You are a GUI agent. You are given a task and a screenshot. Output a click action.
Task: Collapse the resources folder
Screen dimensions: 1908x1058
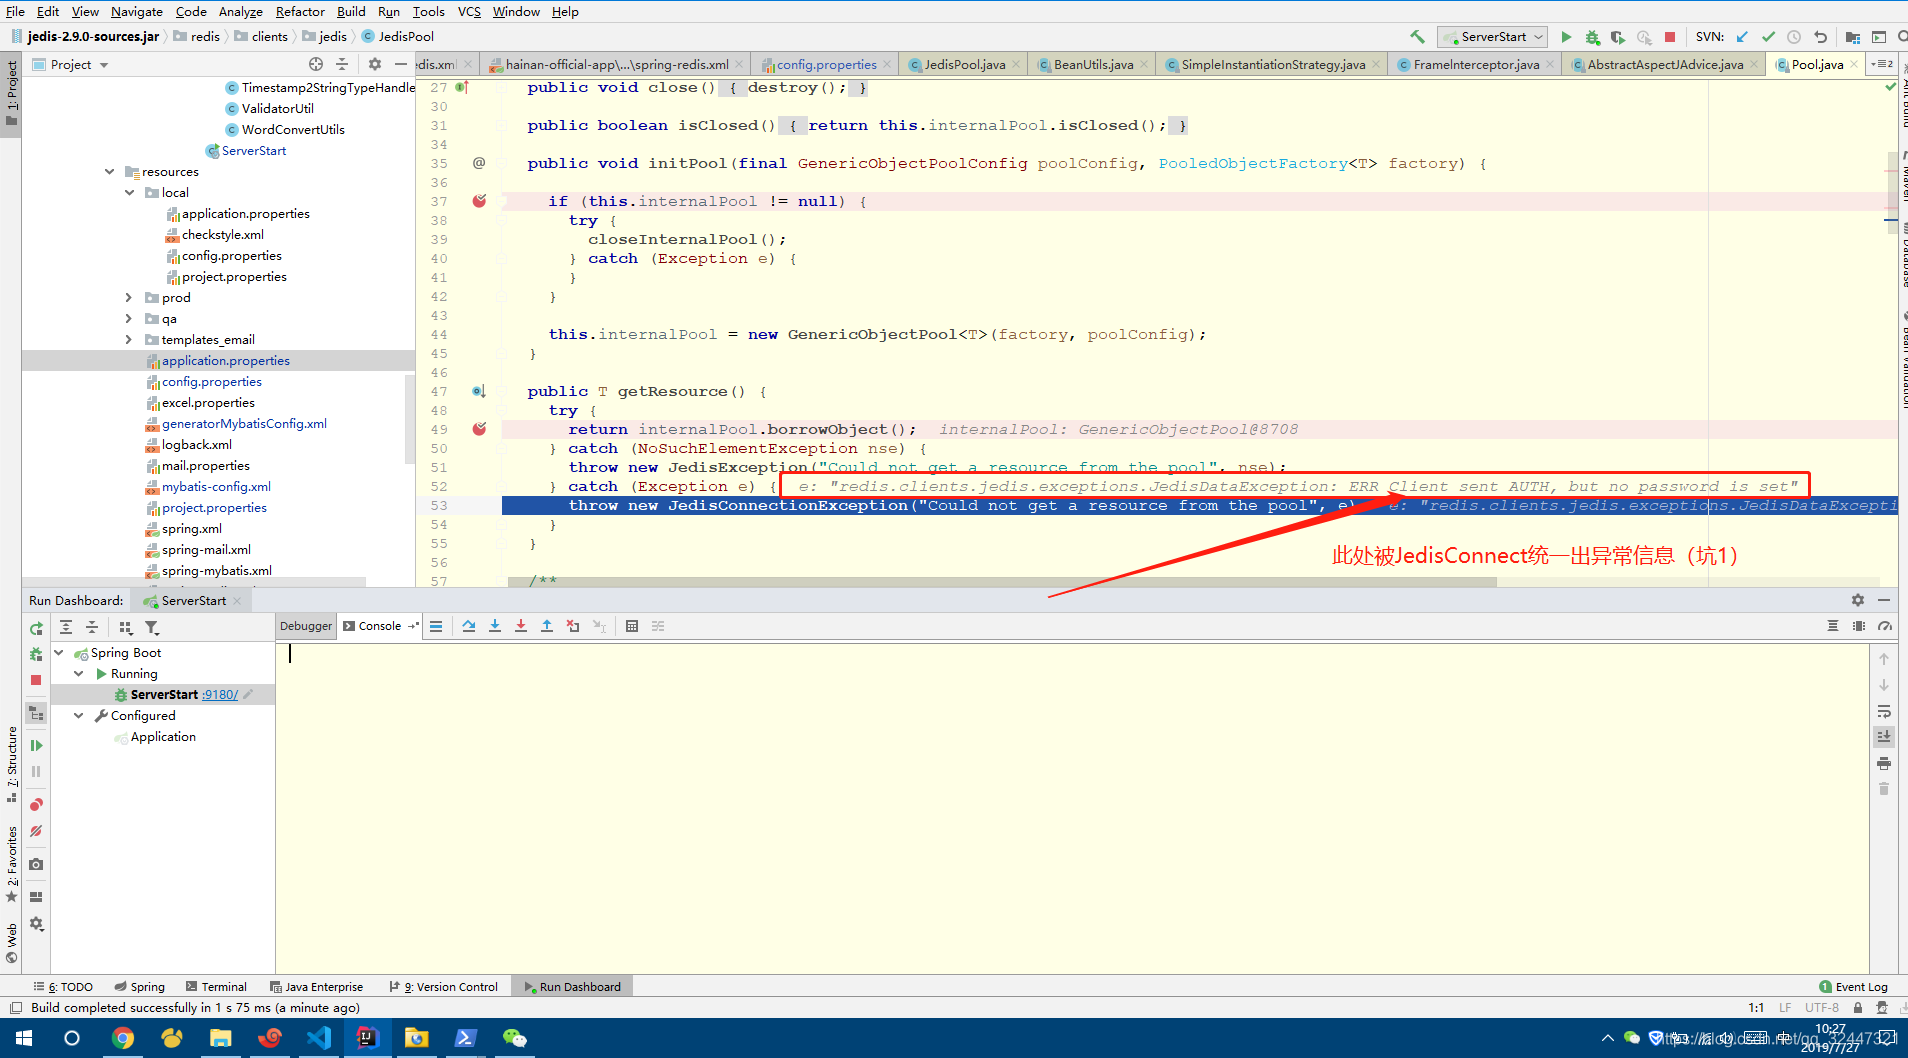click(110, 172)
